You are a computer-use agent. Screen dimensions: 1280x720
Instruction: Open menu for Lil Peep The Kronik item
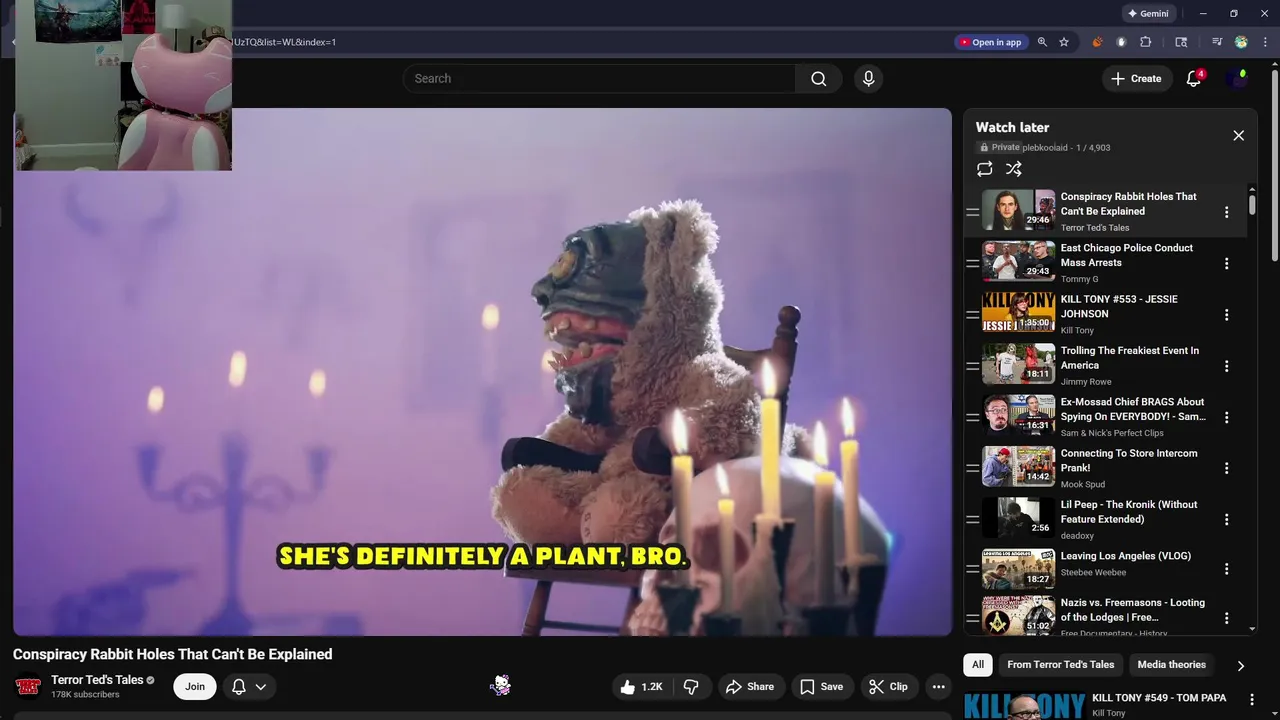(1226, 520)
